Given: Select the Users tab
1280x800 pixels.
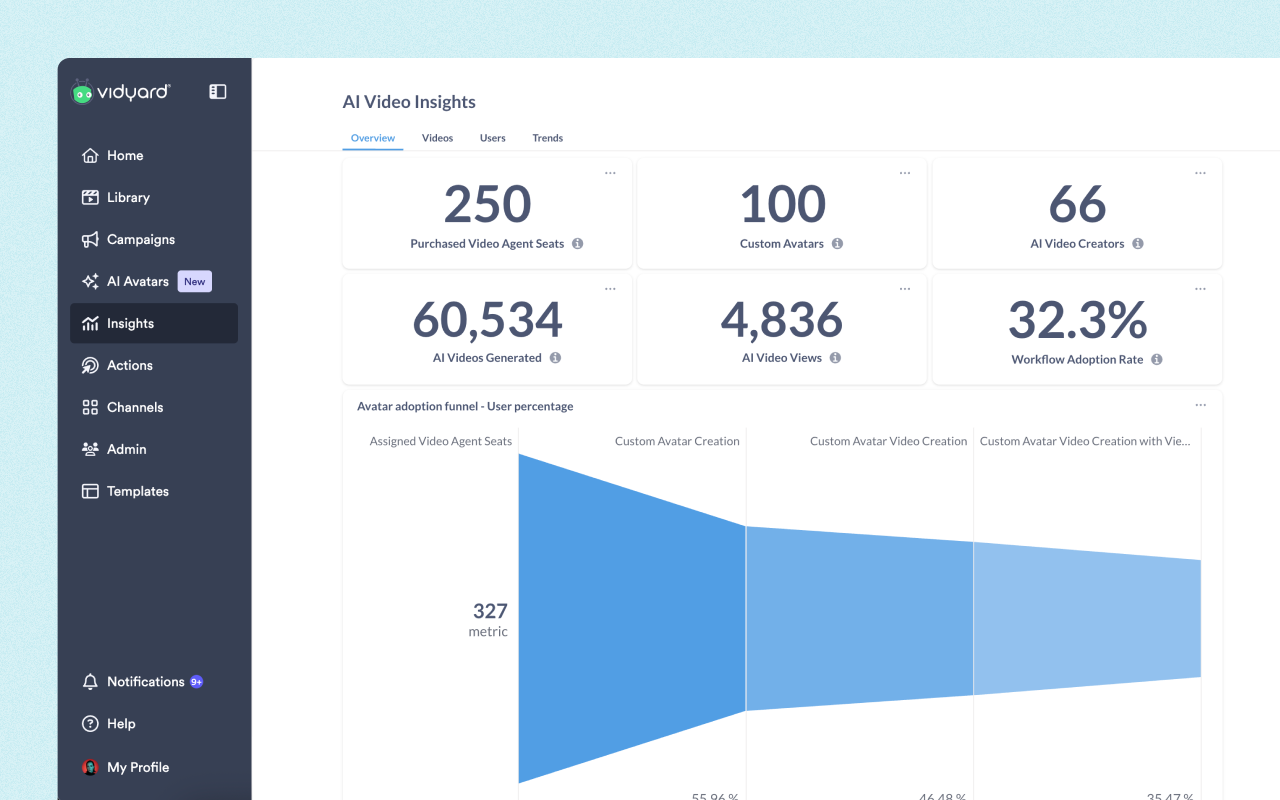Looking at the screenshot, I should [492, 138].
